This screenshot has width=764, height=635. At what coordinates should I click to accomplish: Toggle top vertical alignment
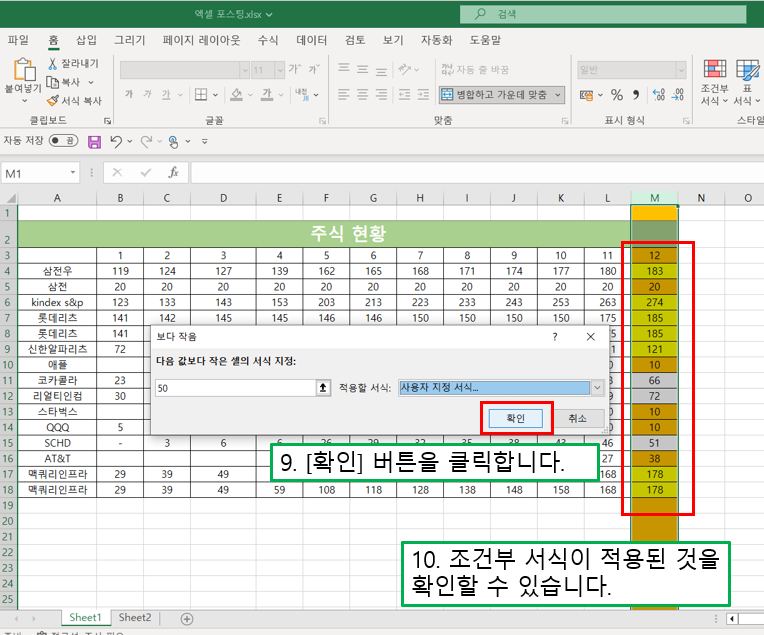coord(344,69)
